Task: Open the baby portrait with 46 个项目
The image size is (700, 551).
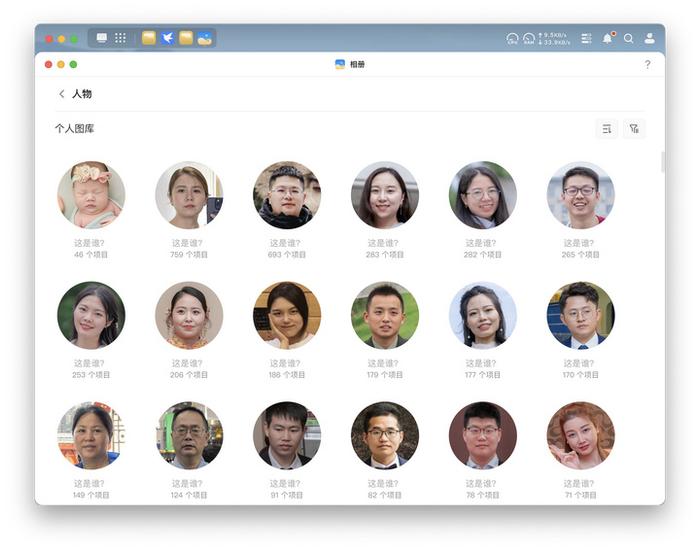Action: tap(91, 195)
